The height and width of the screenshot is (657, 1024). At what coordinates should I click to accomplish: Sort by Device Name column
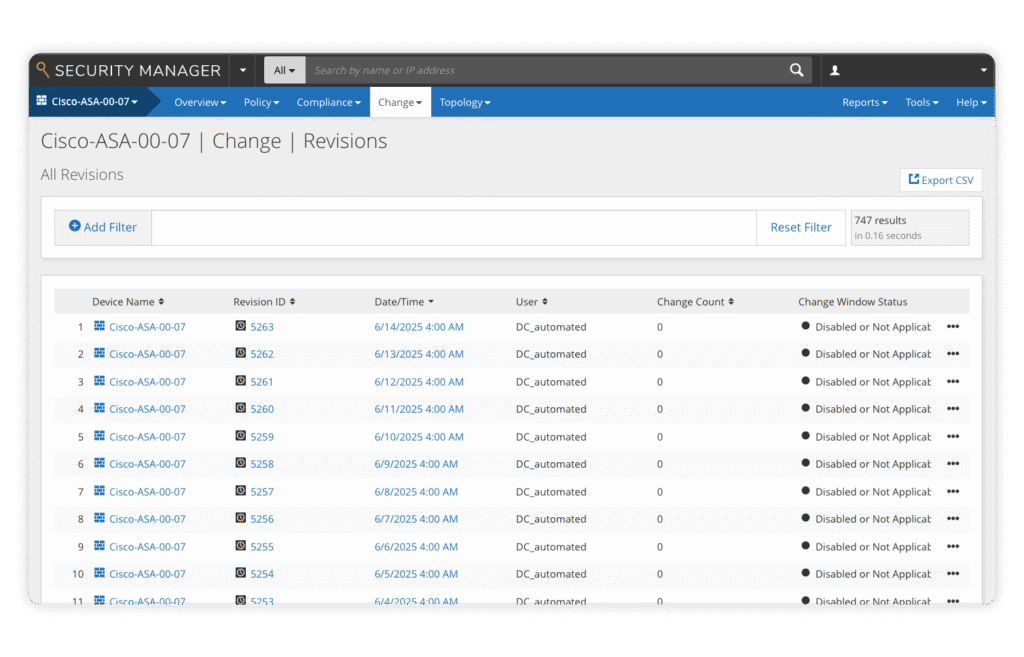[x=128, y=302]
